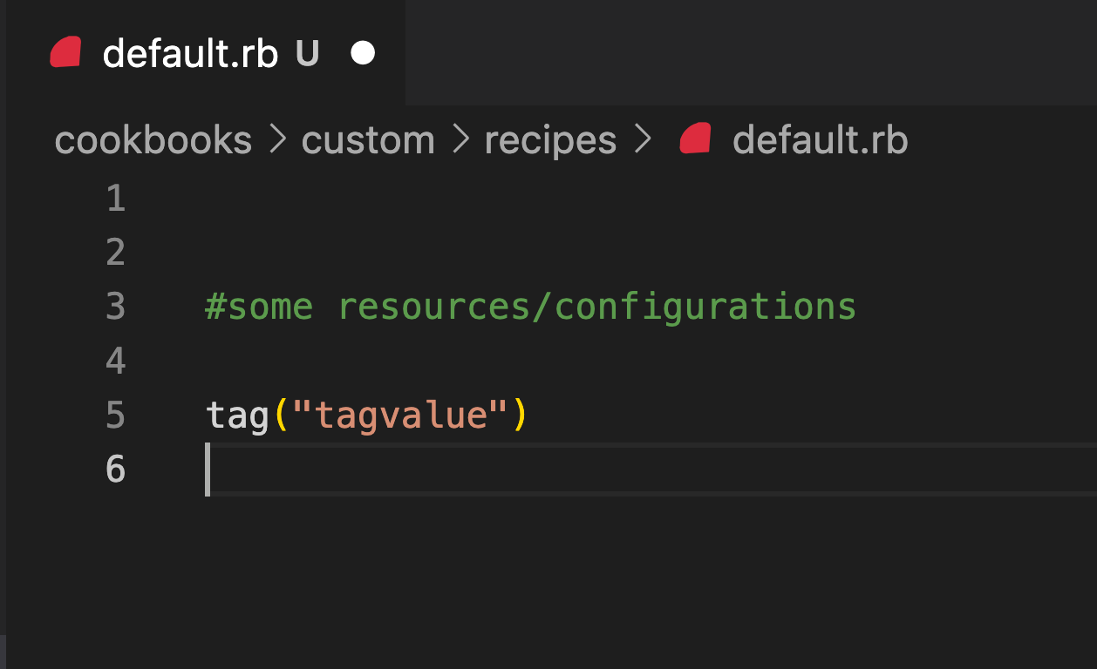
Task: Click the custom folder breadcrumb
Action: (x=367, y=140)
